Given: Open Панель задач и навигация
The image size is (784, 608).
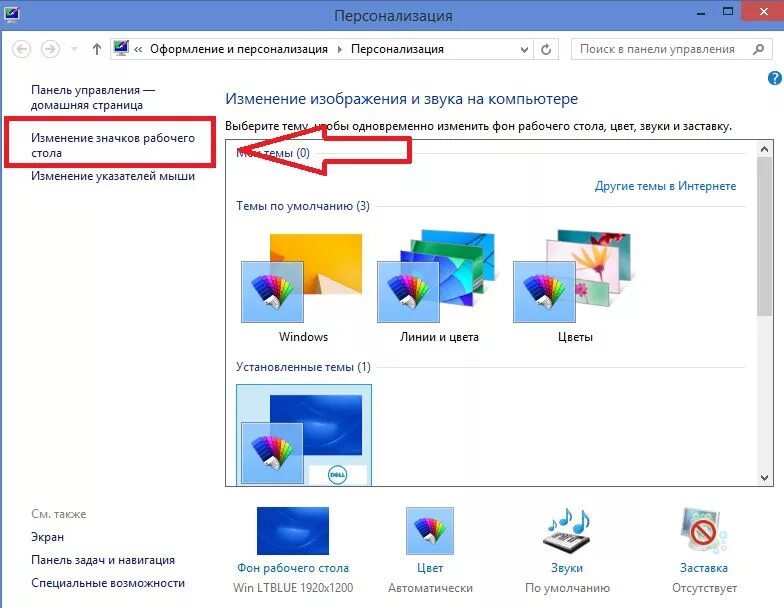Looking at the screenshot, I should [103, 560].
